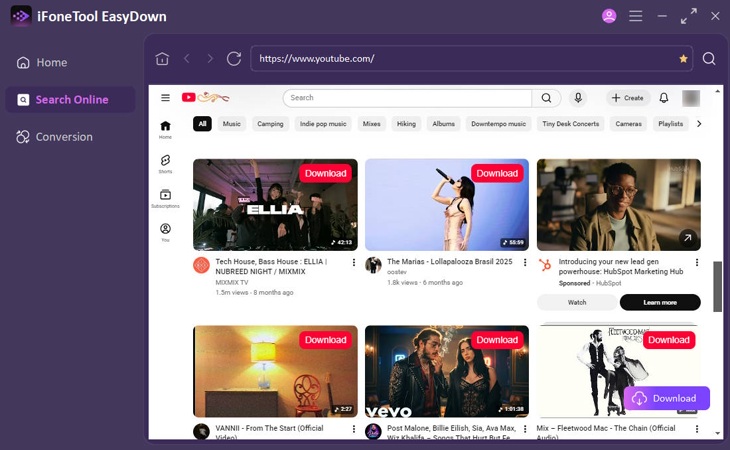The height and width of the screenshot is (450, 730).
Task: Download The Marias Lollapalooza video
Action: pos(497,174)
